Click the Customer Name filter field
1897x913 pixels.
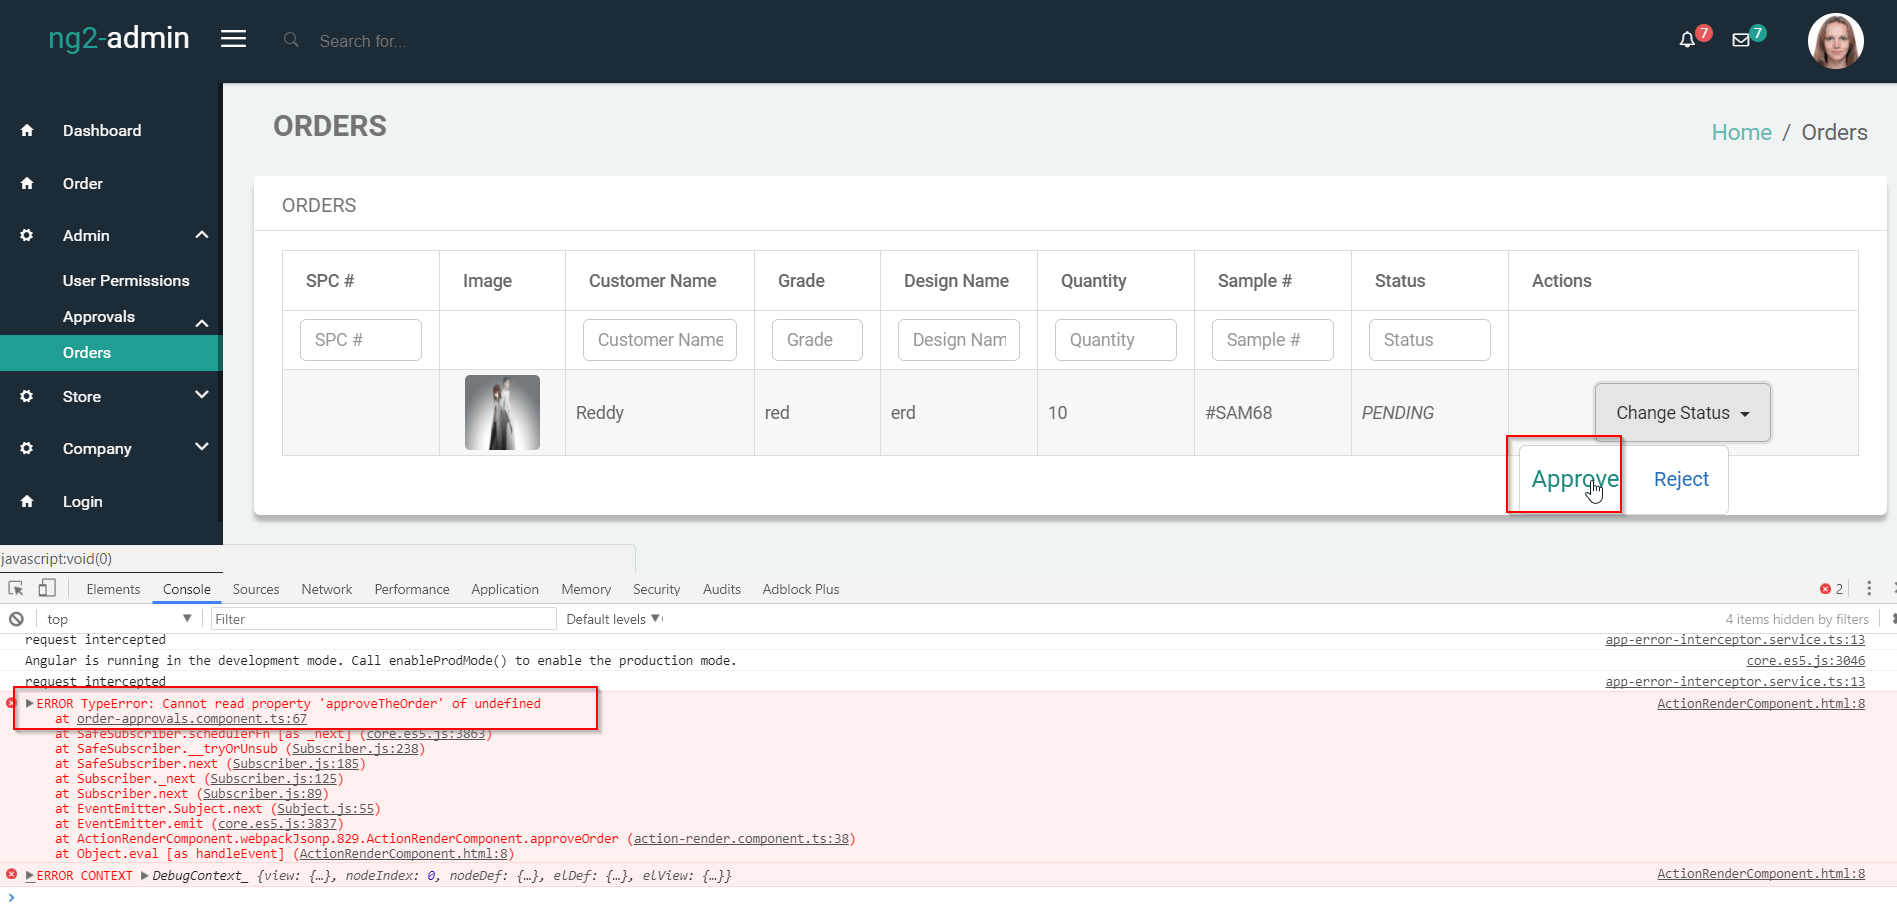pyautogui.click(x=659, y=340)
